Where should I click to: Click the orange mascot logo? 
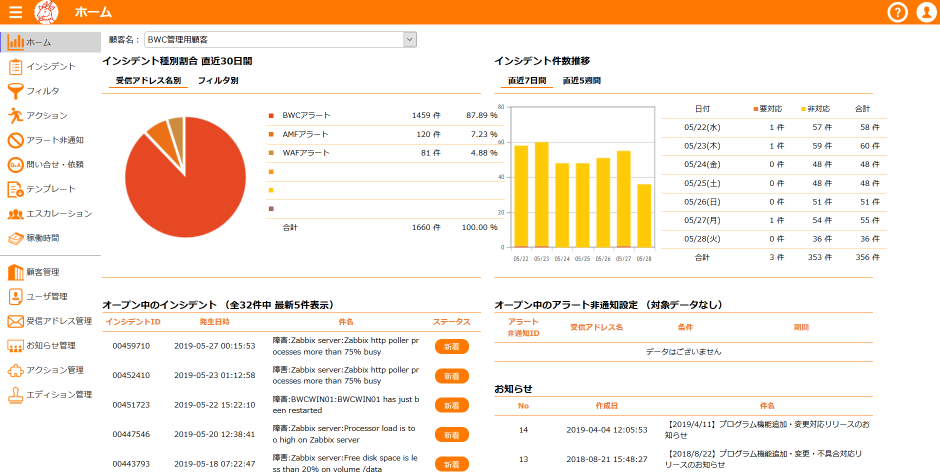pos(47,12)
